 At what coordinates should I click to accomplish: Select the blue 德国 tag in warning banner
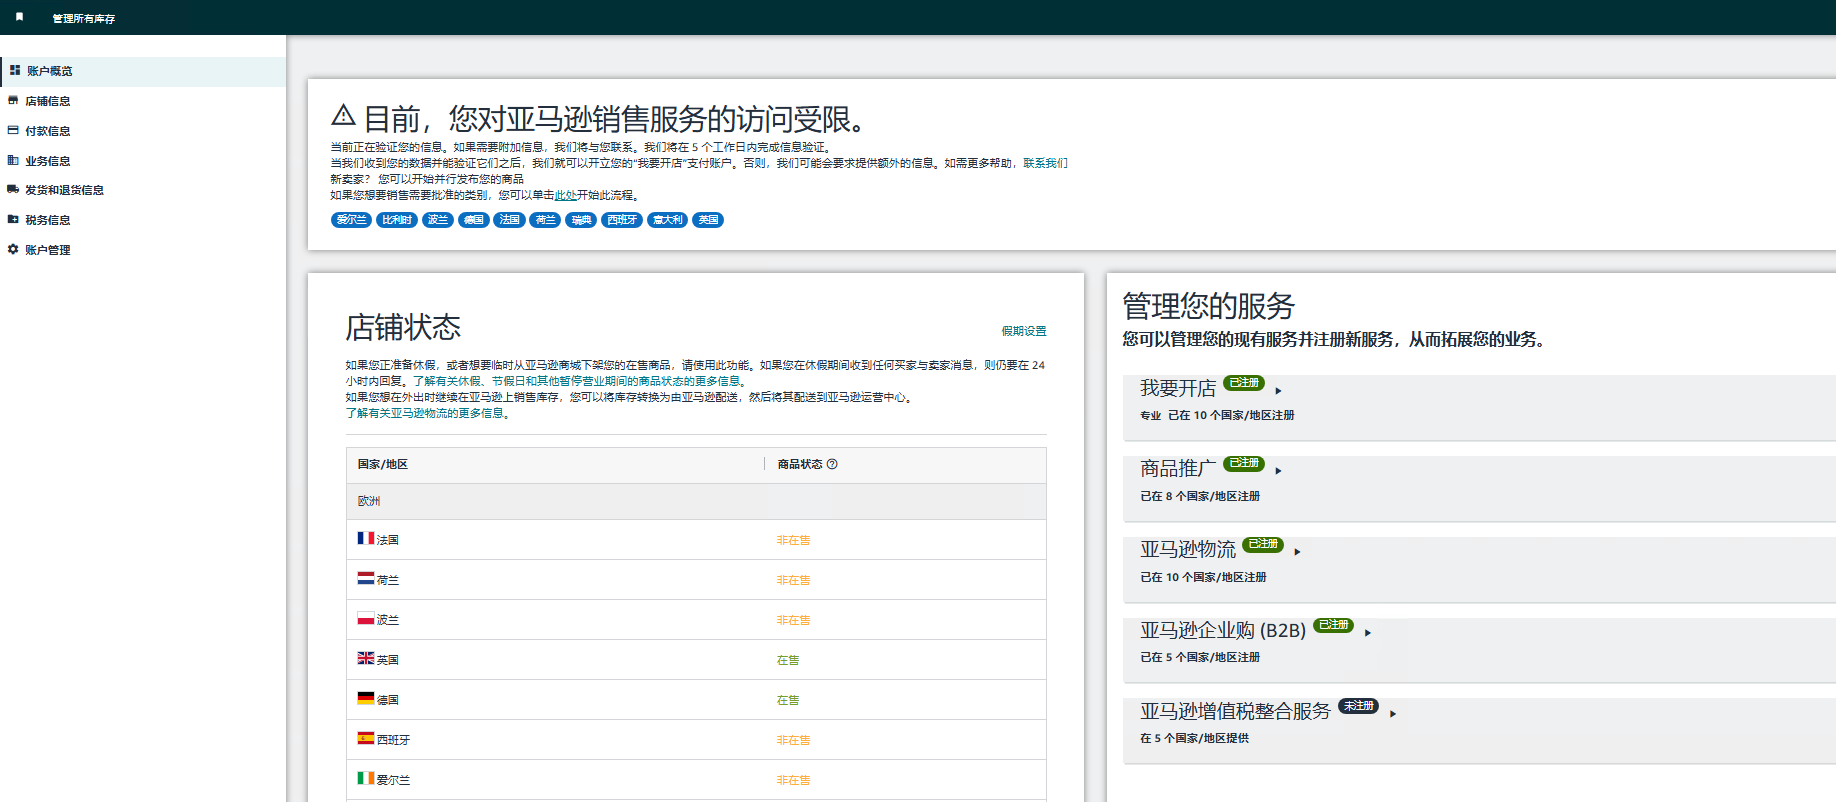pos(474,220)
